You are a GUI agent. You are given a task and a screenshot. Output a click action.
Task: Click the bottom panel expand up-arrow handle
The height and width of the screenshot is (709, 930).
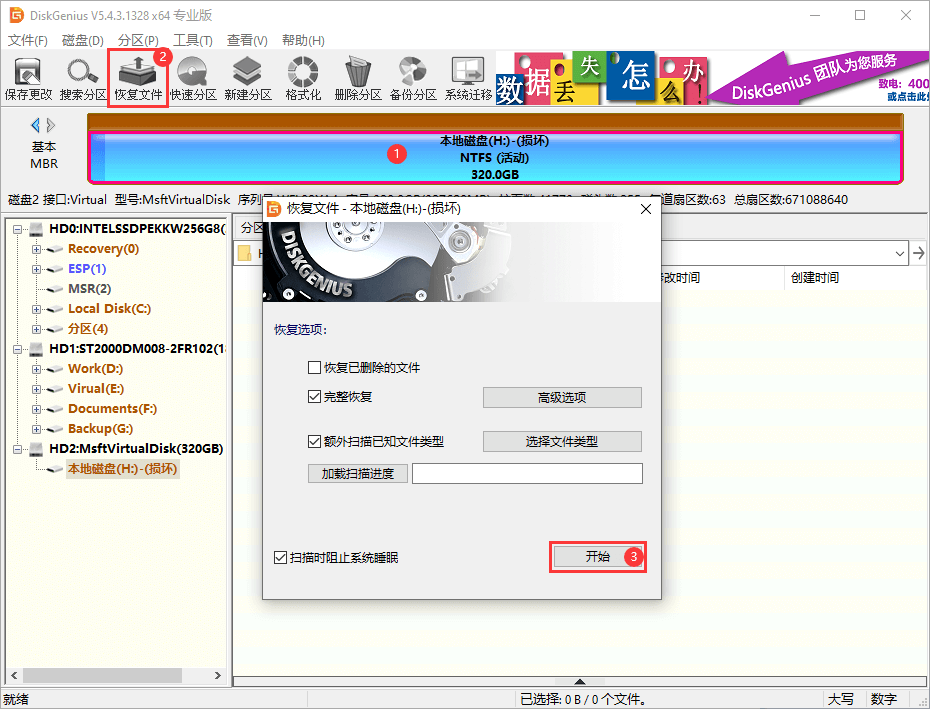click(x=580, y=682)
